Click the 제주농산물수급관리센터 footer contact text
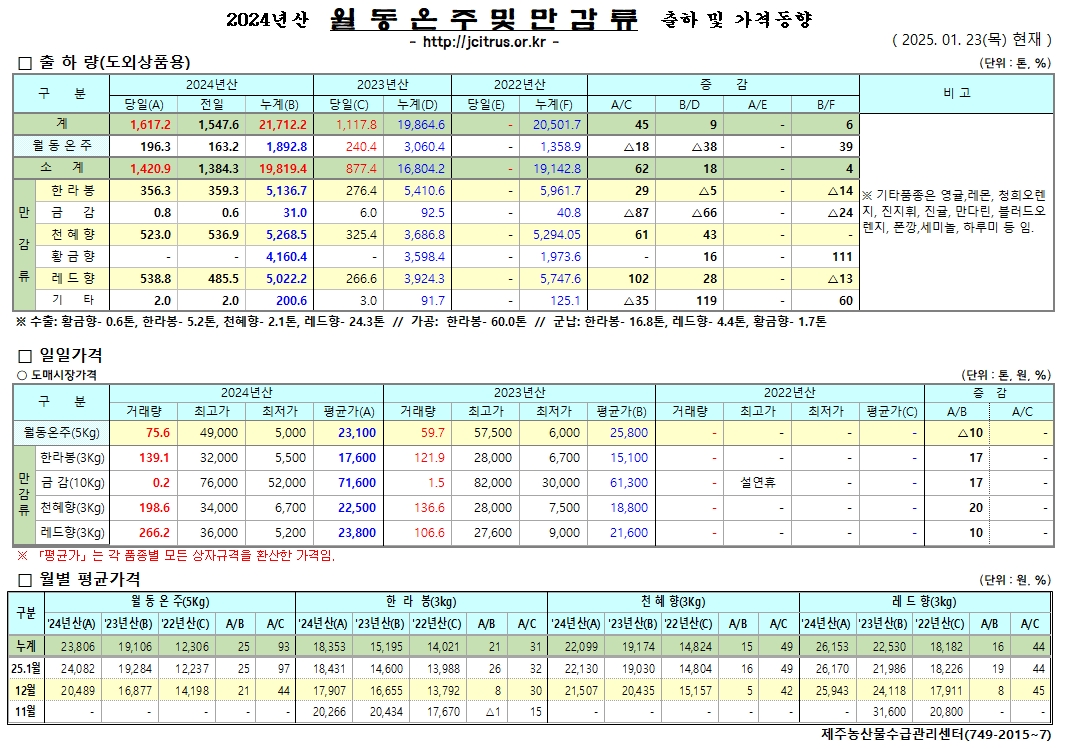1065x749 pixels. 935,735
